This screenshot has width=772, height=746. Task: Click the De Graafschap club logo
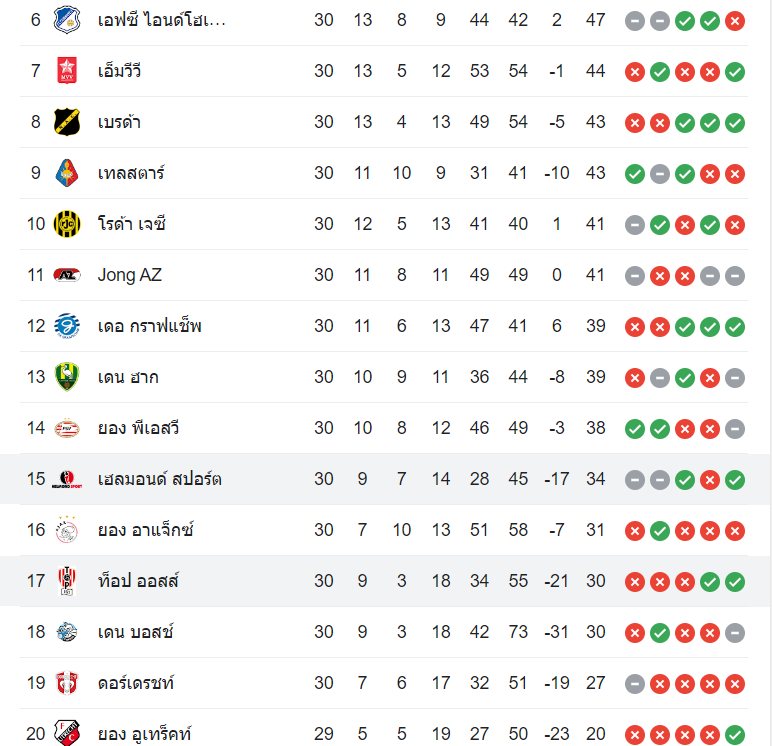coord(65,326)
